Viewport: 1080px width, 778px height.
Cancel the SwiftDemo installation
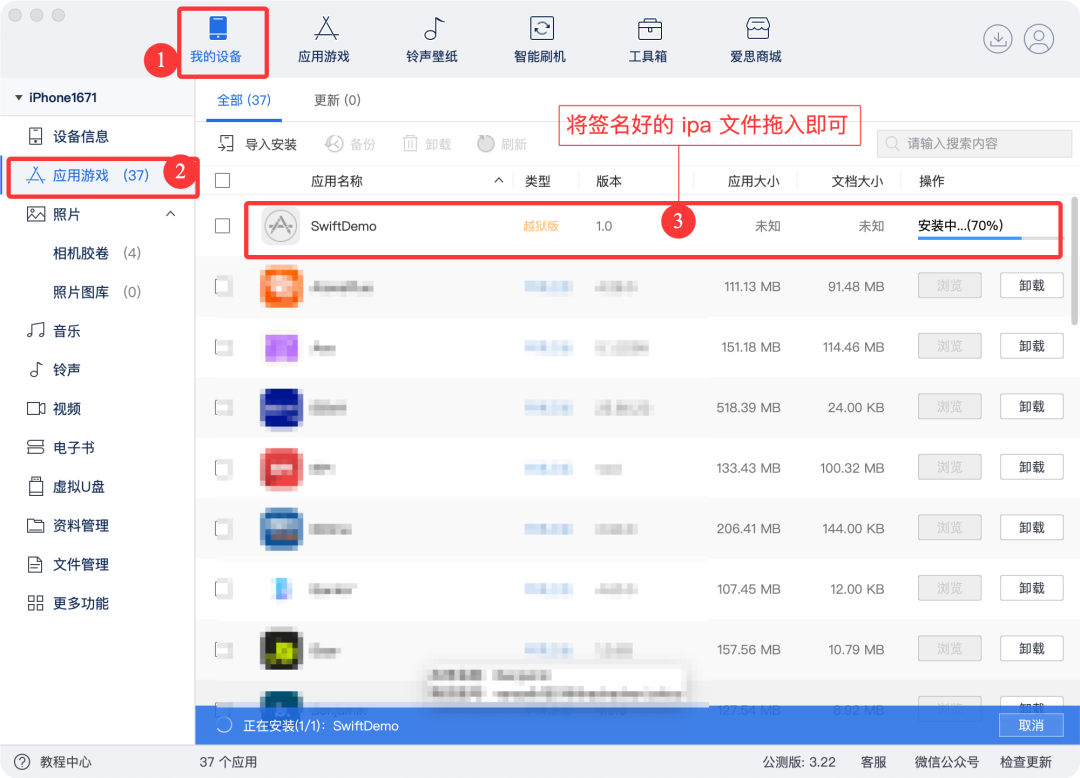click(1030, 725)
